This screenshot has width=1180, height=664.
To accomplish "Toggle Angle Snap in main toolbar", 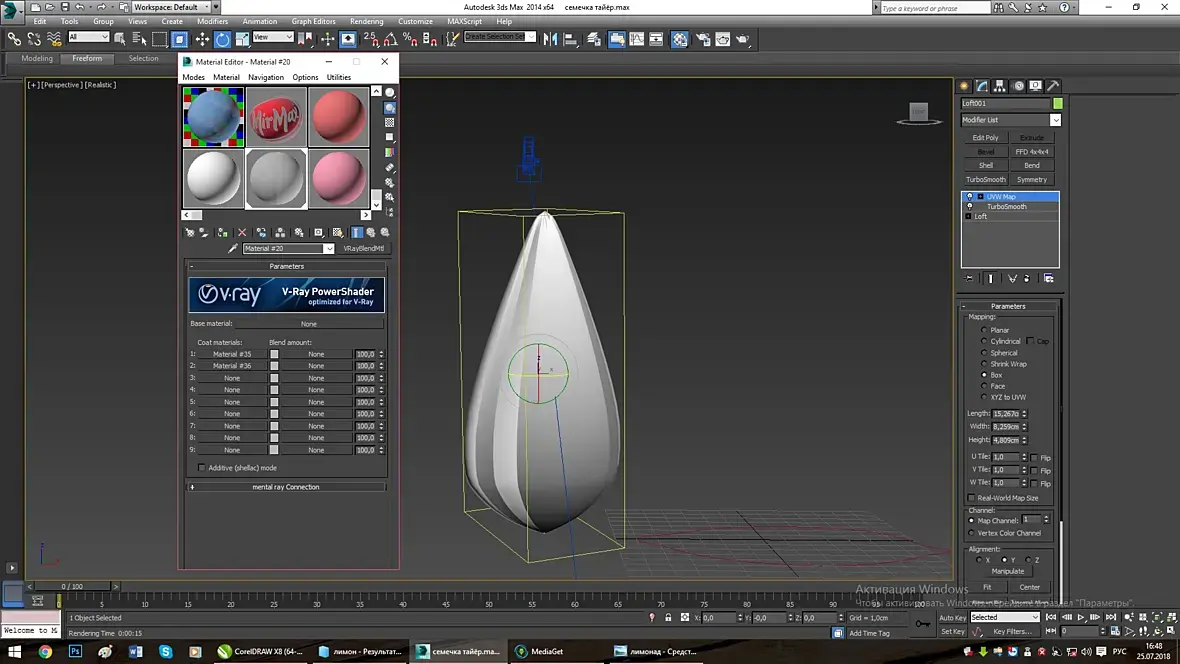I will tap(390, 39).
